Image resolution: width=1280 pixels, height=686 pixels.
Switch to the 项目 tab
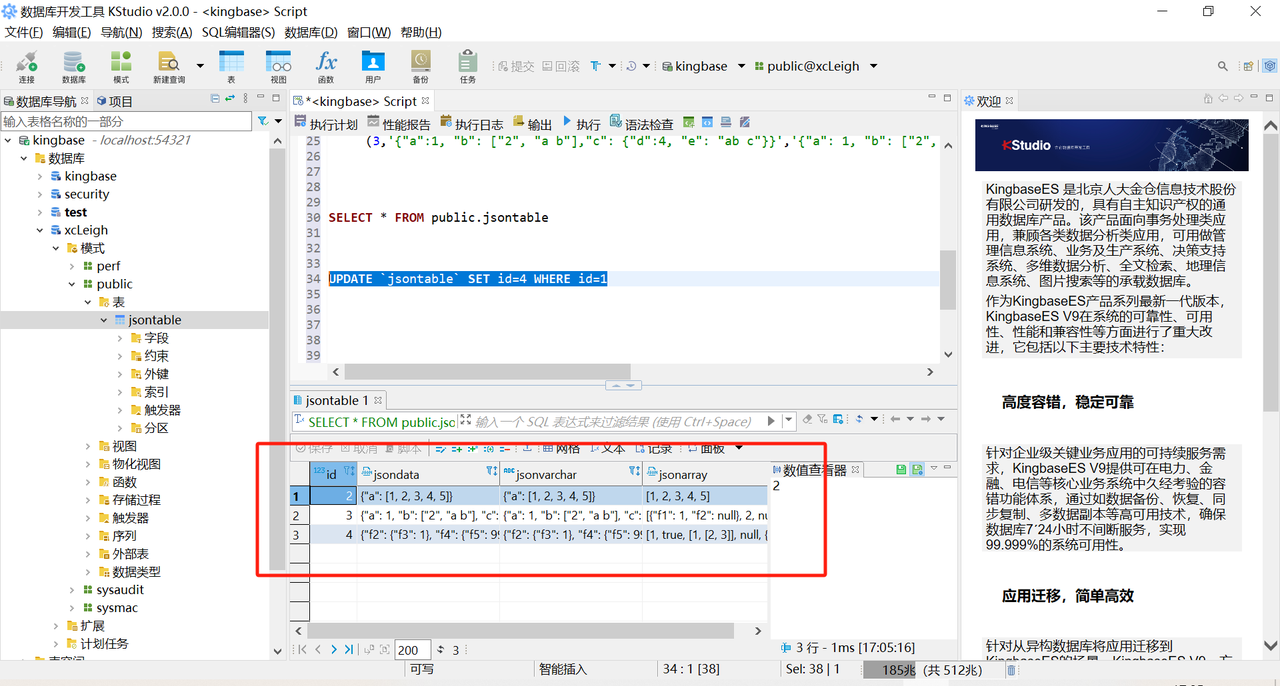(x=113, y=101)
